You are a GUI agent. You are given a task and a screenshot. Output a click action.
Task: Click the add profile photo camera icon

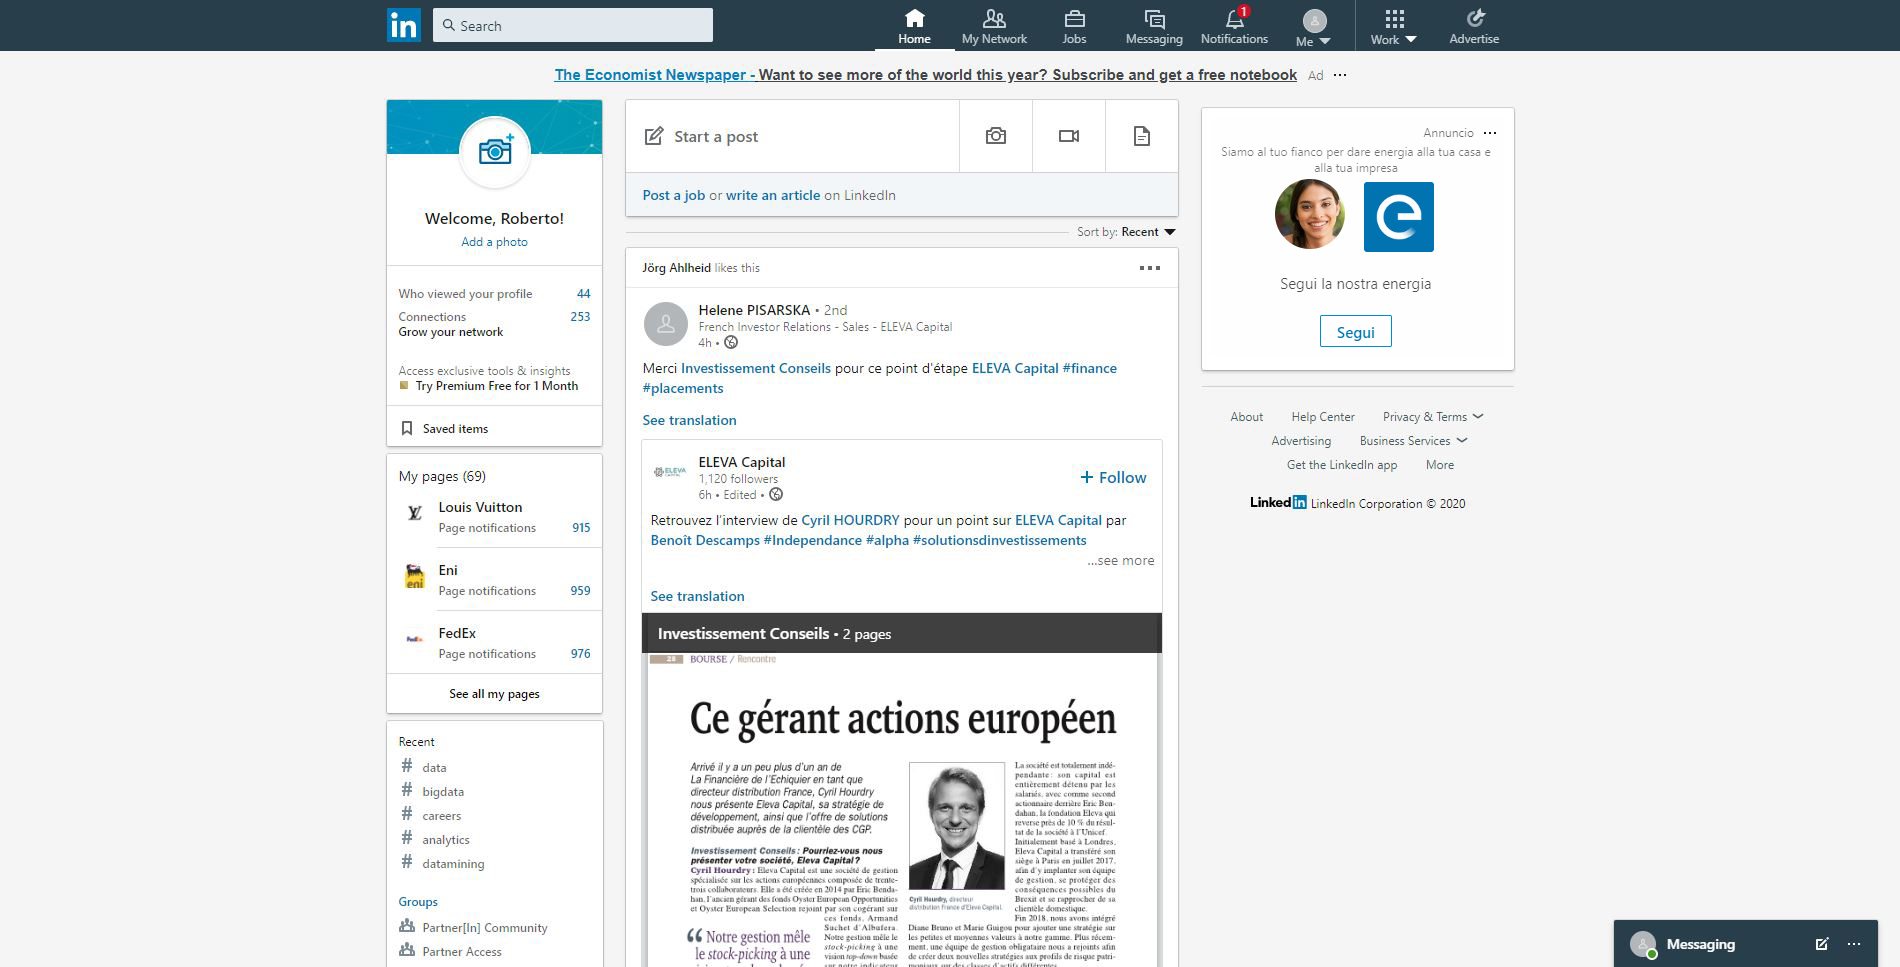[495, 151]
